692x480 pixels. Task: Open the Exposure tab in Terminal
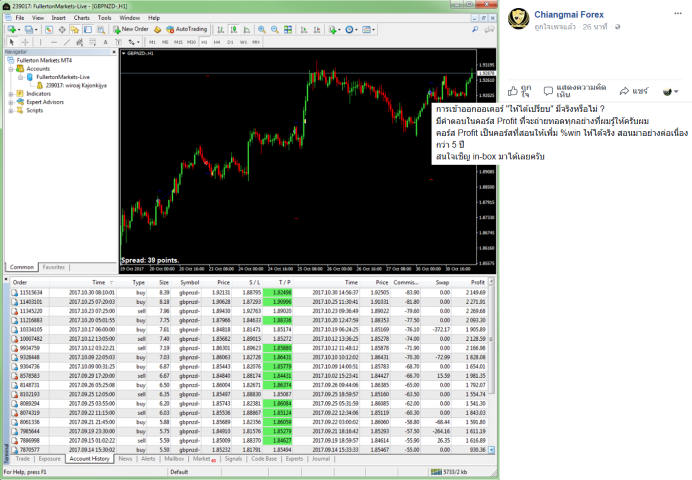(49, 459)
